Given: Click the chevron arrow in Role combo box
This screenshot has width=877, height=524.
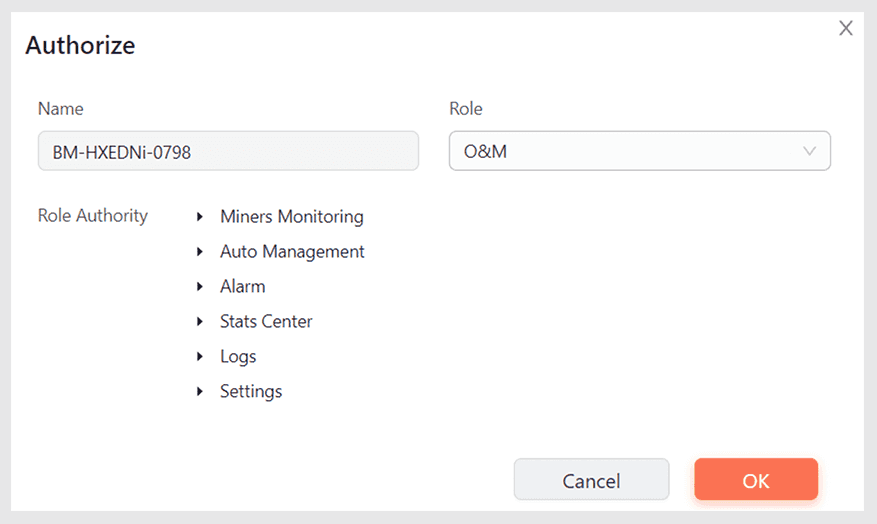Looking at the screenshot, I should (x=809, y=152).
